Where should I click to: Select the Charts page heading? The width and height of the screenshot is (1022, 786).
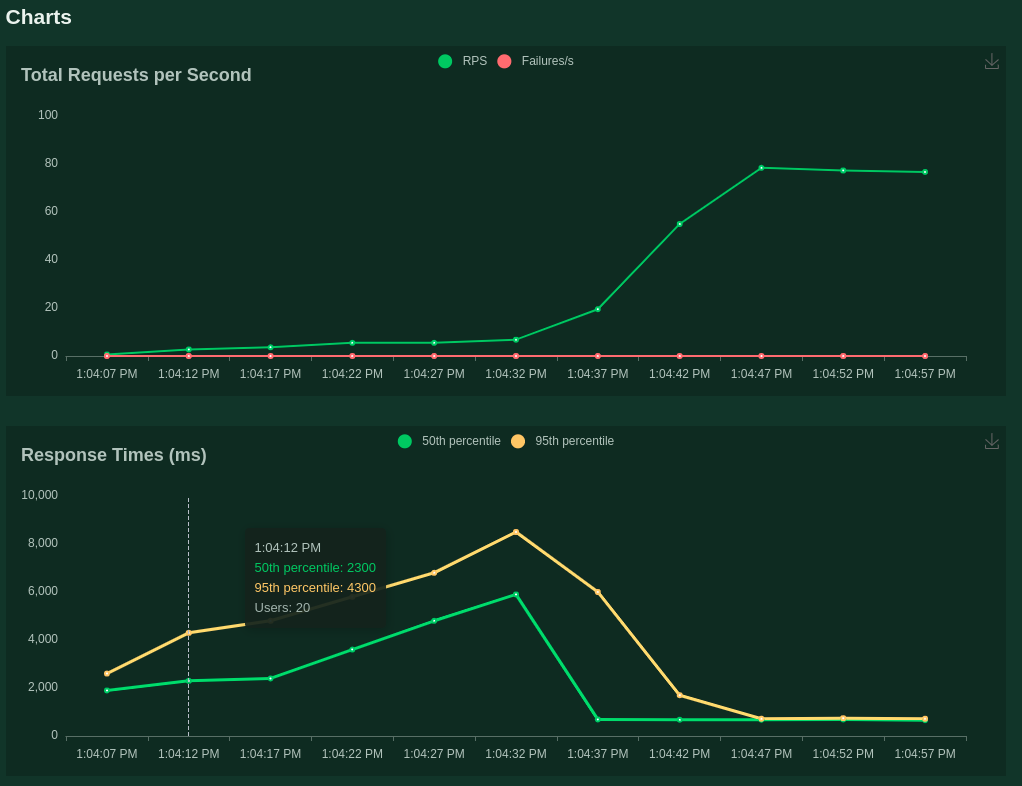(x=39, y=17)
